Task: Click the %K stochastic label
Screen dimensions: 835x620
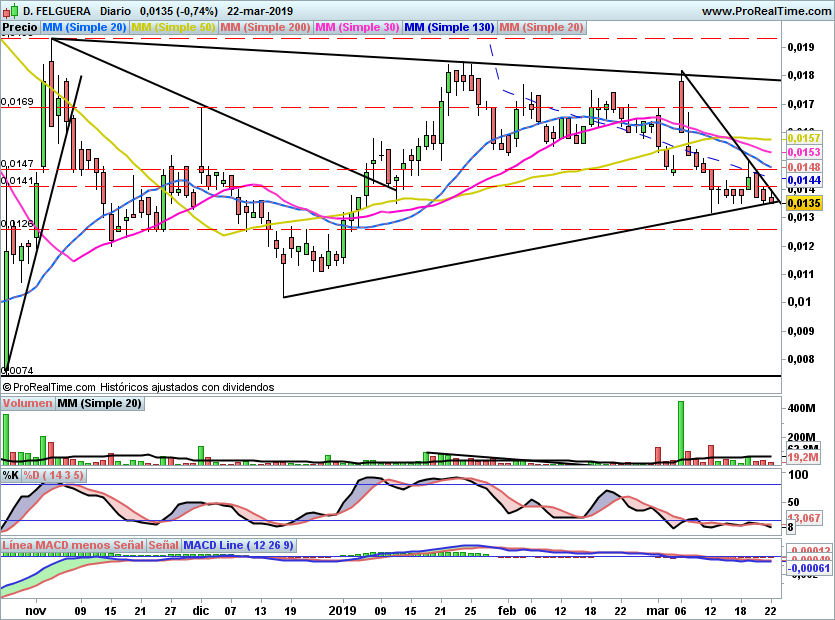Action: (x=11, y=475)
